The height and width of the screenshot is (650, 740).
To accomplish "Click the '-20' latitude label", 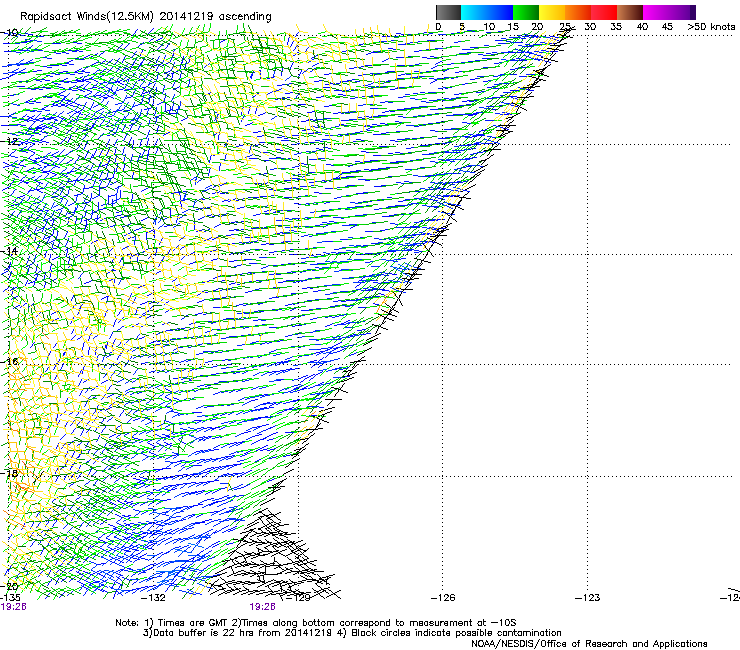I will 11,586.
